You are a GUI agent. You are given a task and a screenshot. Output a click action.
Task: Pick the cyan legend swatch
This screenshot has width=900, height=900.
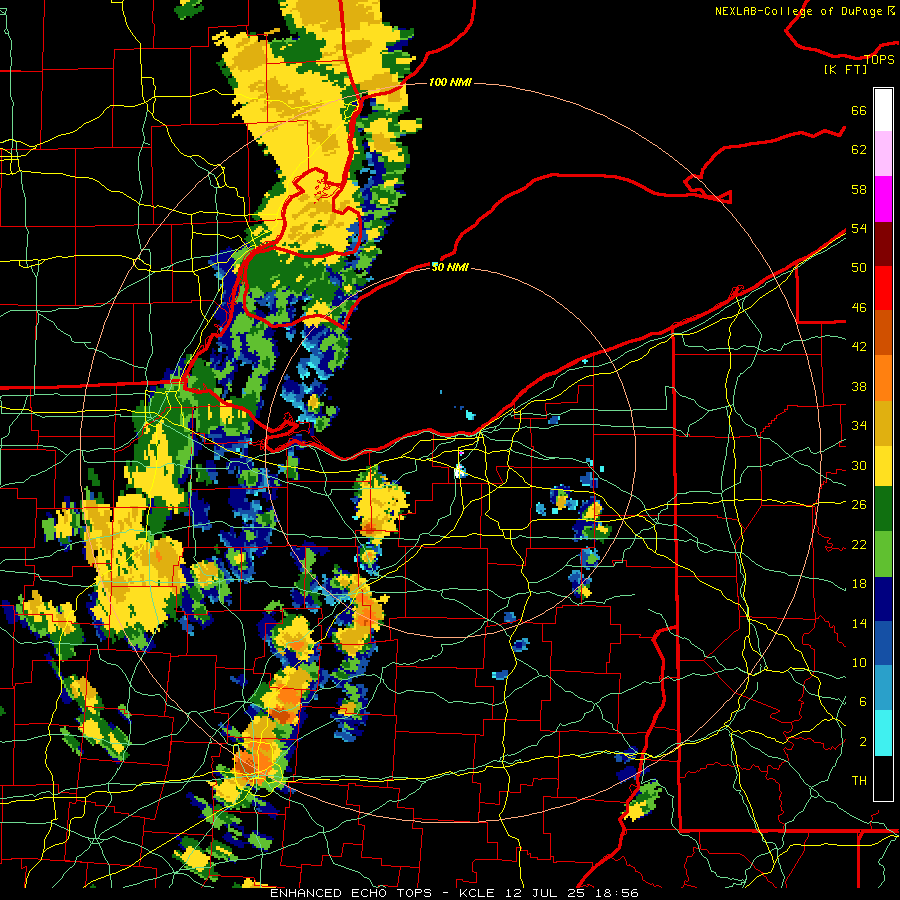tap(883, 733)
